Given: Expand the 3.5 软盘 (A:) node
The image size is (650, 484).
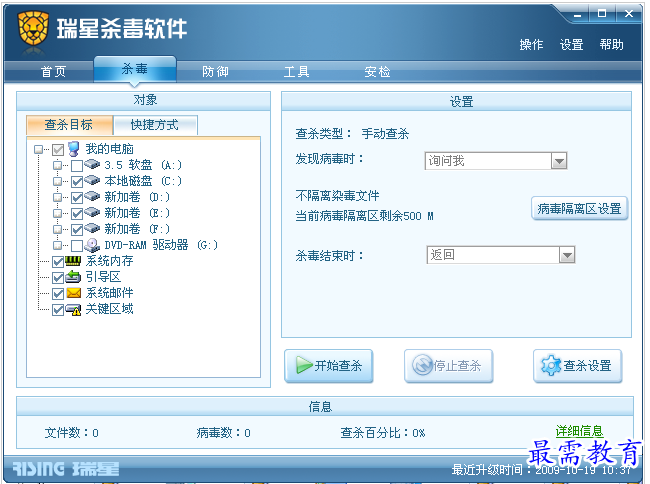Looking at the screenshot, I should (x=57, y=165).
